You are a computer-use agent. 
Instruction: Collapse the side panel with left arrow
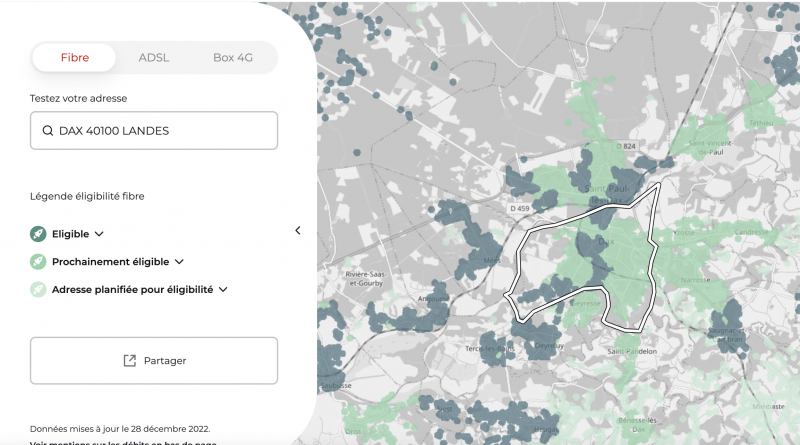pyautogui.click(x=297, y=231)
